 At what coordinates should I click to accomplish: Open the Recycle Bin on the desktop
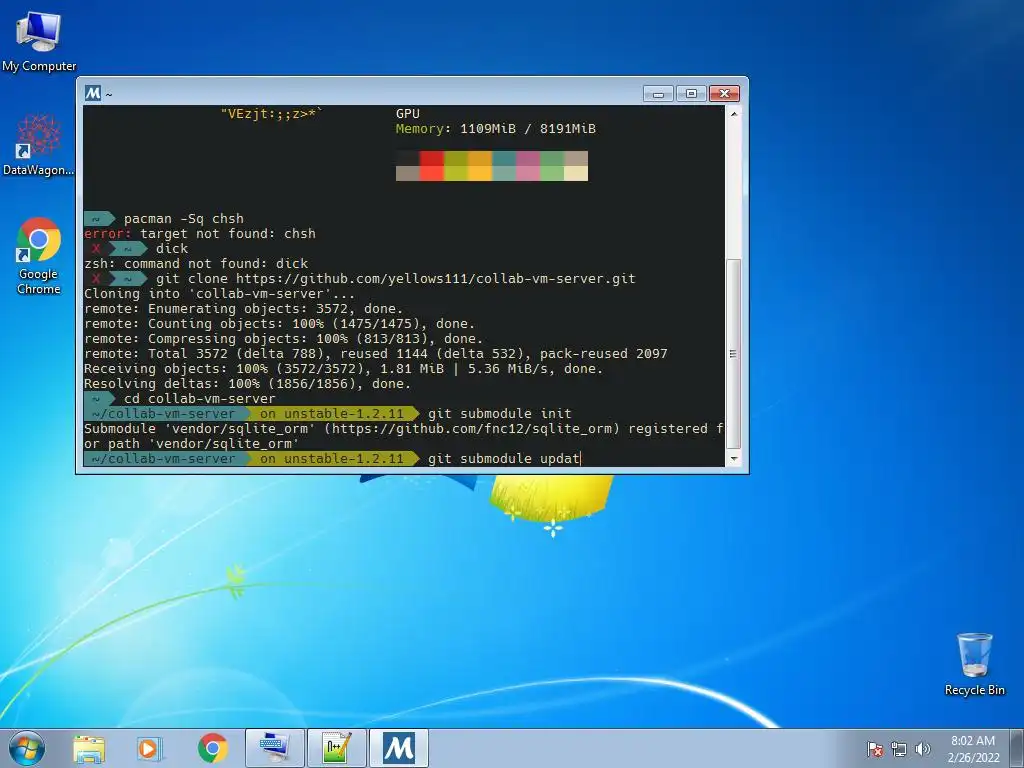(974, 664)
